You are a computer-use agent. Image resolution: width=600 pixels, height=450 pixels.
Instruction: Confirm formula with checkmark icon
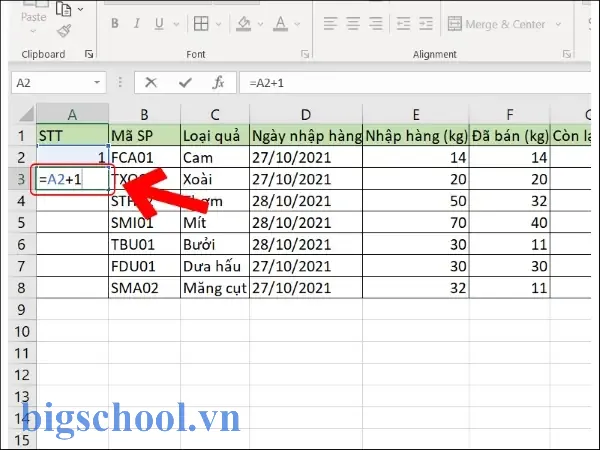click(x=185, y=82)
